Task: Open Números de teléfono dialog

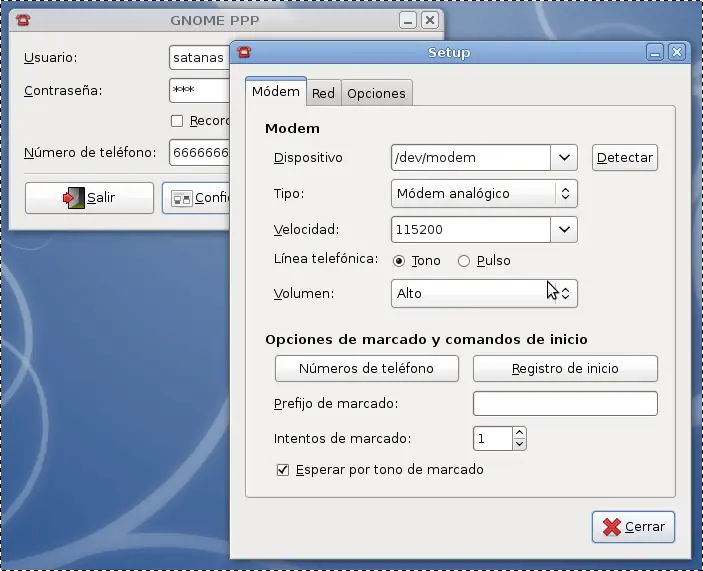Action: pos(366,368)
